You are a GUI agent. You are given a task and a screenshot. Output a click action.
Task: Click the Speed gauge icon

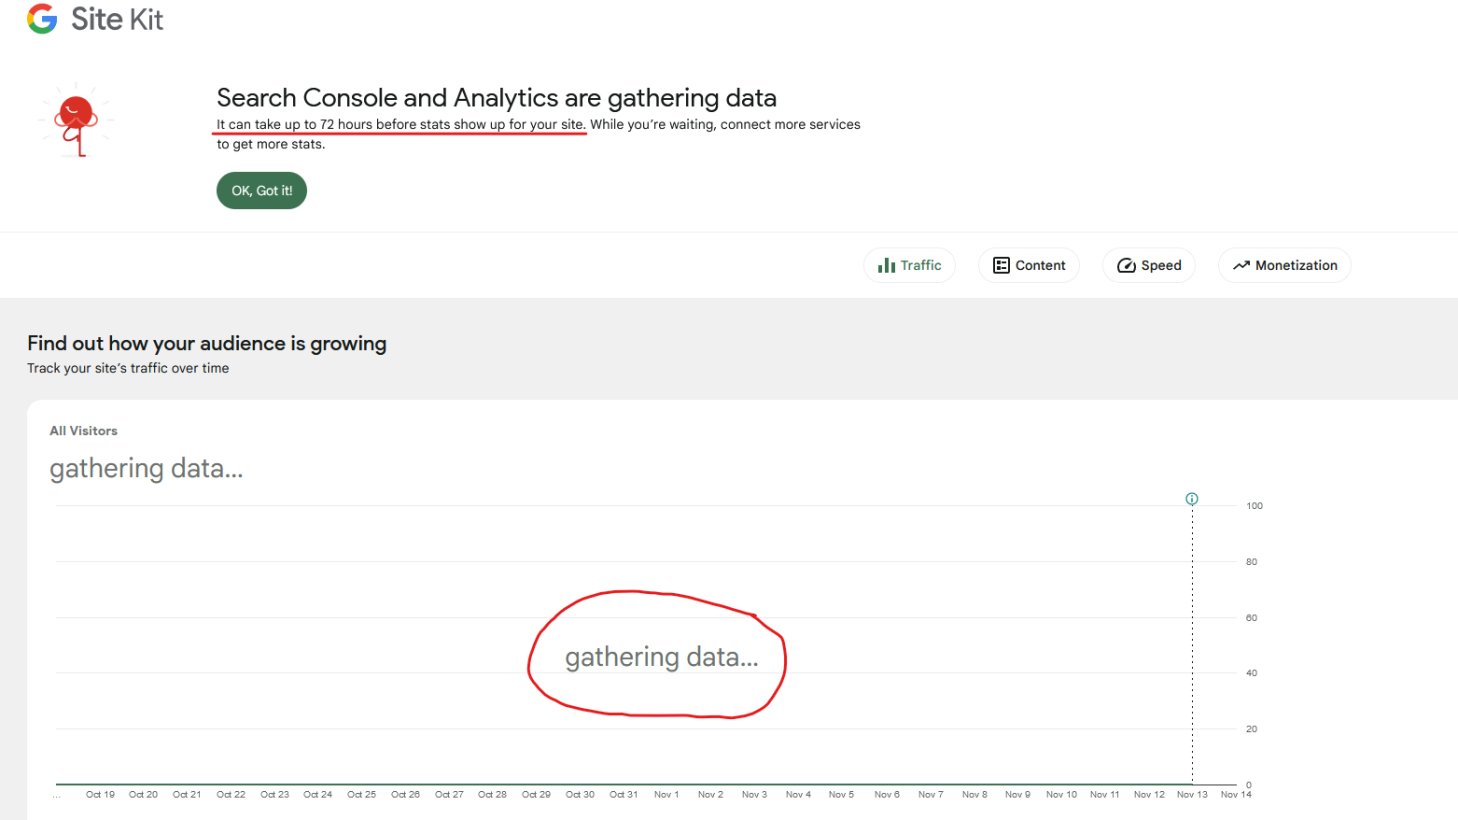(x=1126, y=265)
